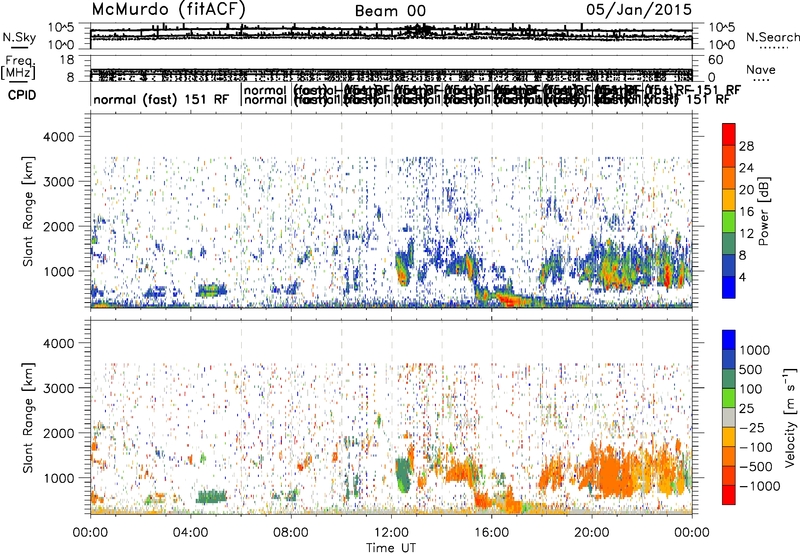The width and height of the screenshot is (800, 554).
Task: Click the "Velocity [m s⁻¹]" color bar title
Action: (x=790, y=417)
